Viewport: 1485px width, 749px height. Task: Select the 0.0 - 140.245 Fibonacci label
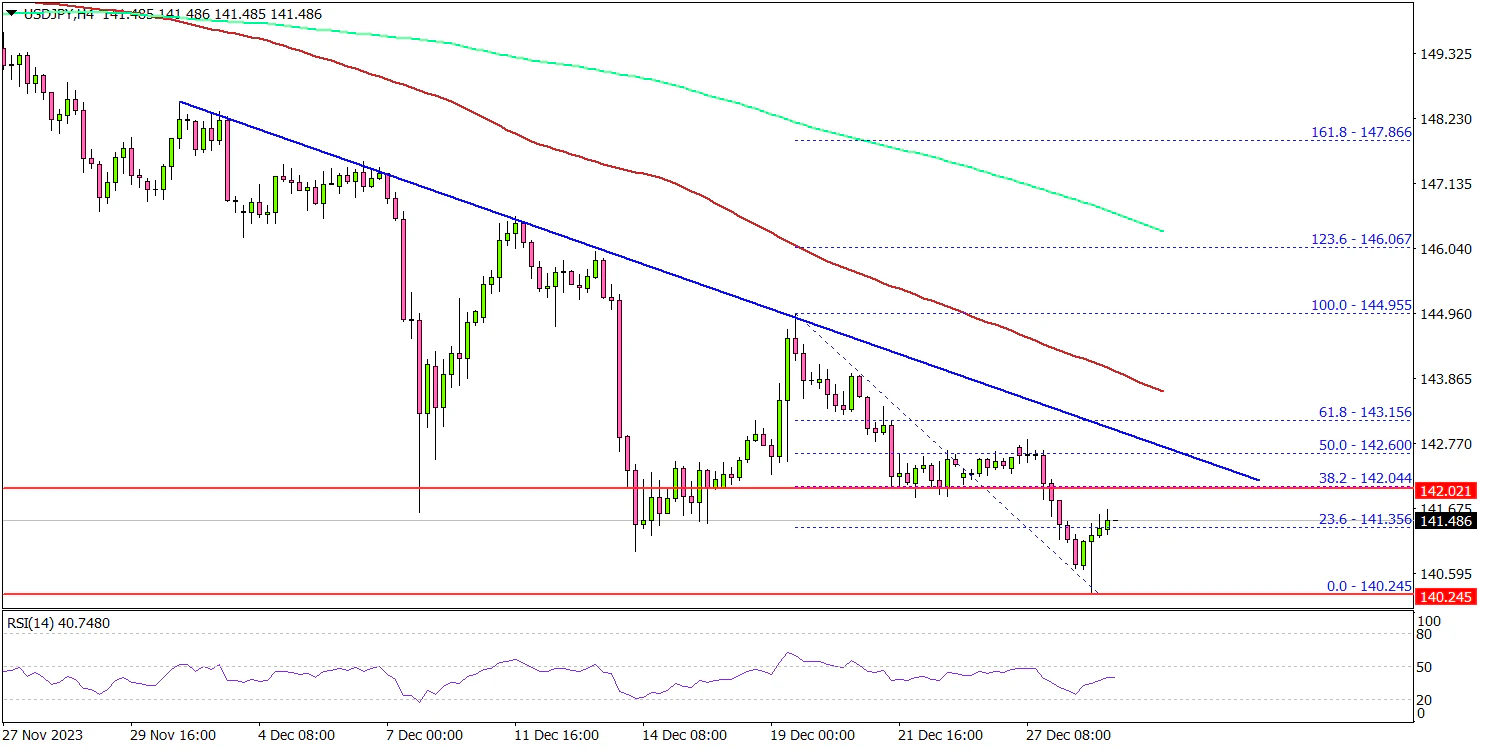(1368, 586)
